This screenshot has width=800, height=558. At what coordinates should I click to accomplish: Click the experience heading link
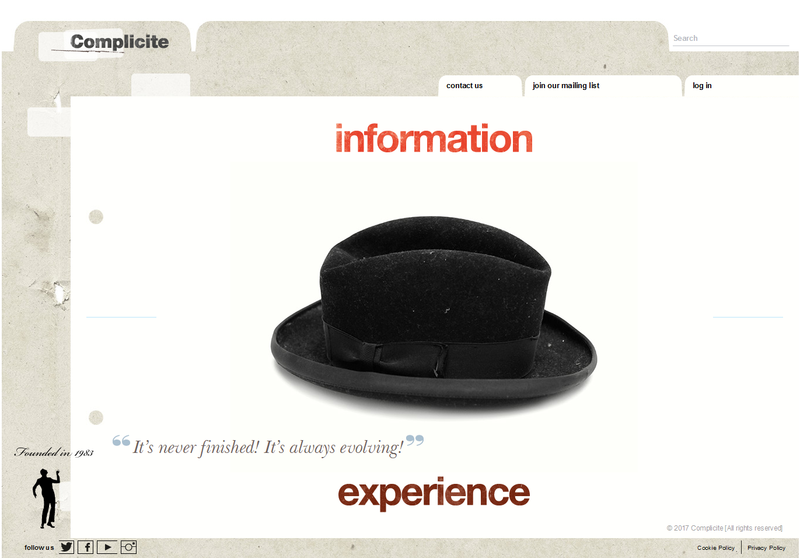pyautogui.click(x=434, y=493)
